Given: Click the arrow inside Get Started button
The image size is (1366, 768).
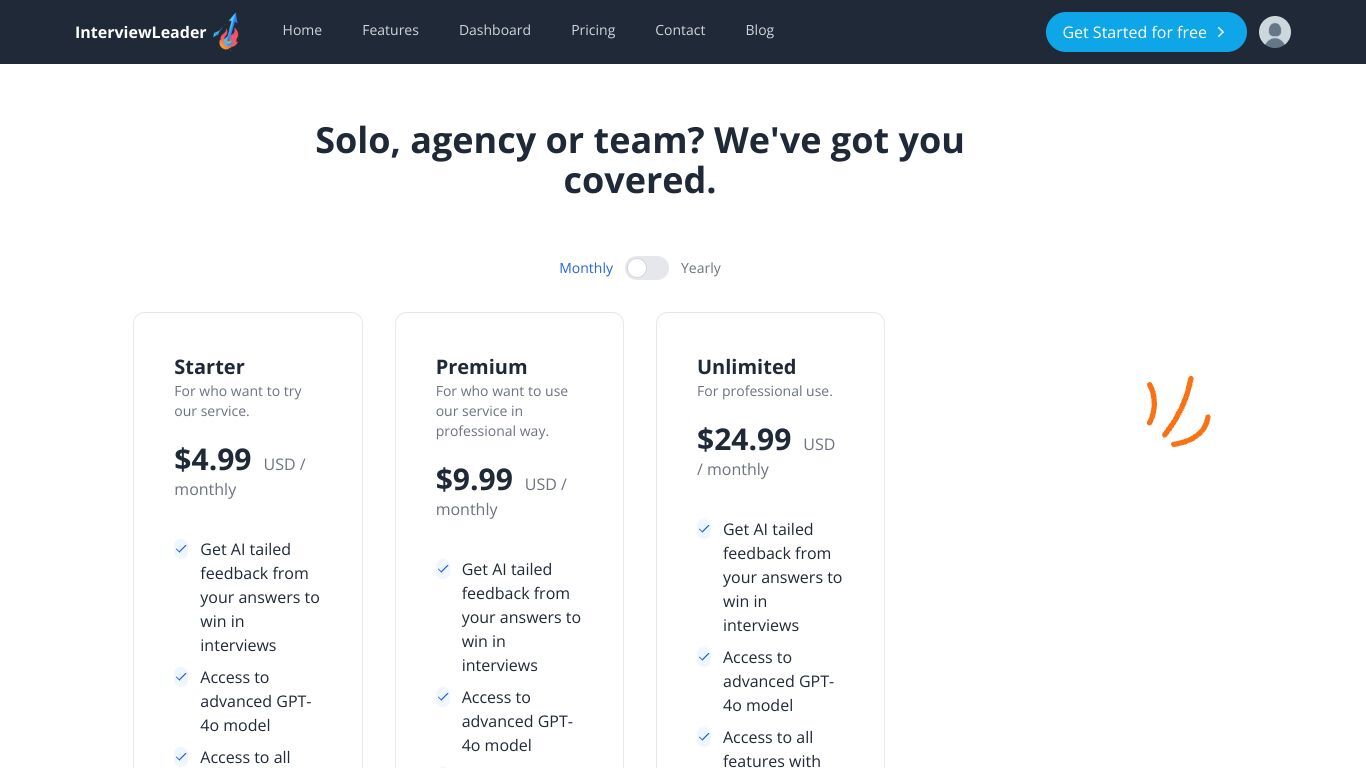Looking at the screenshot, I should coord(1221,32).
